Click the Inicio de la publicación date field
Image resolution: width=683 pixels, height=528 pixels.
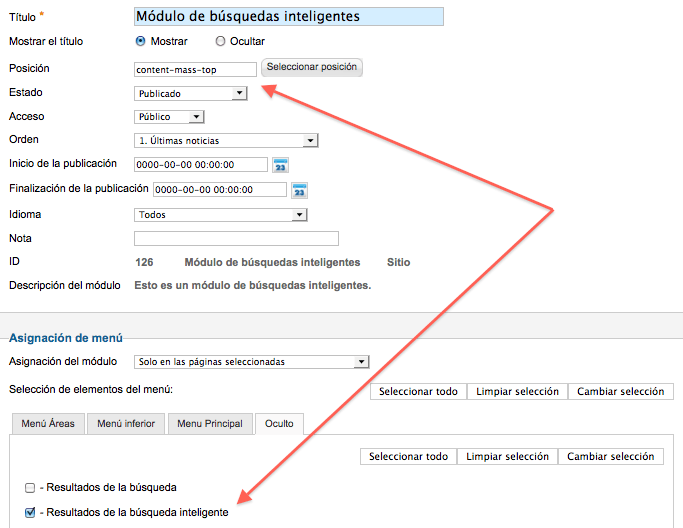click(201, 165)
